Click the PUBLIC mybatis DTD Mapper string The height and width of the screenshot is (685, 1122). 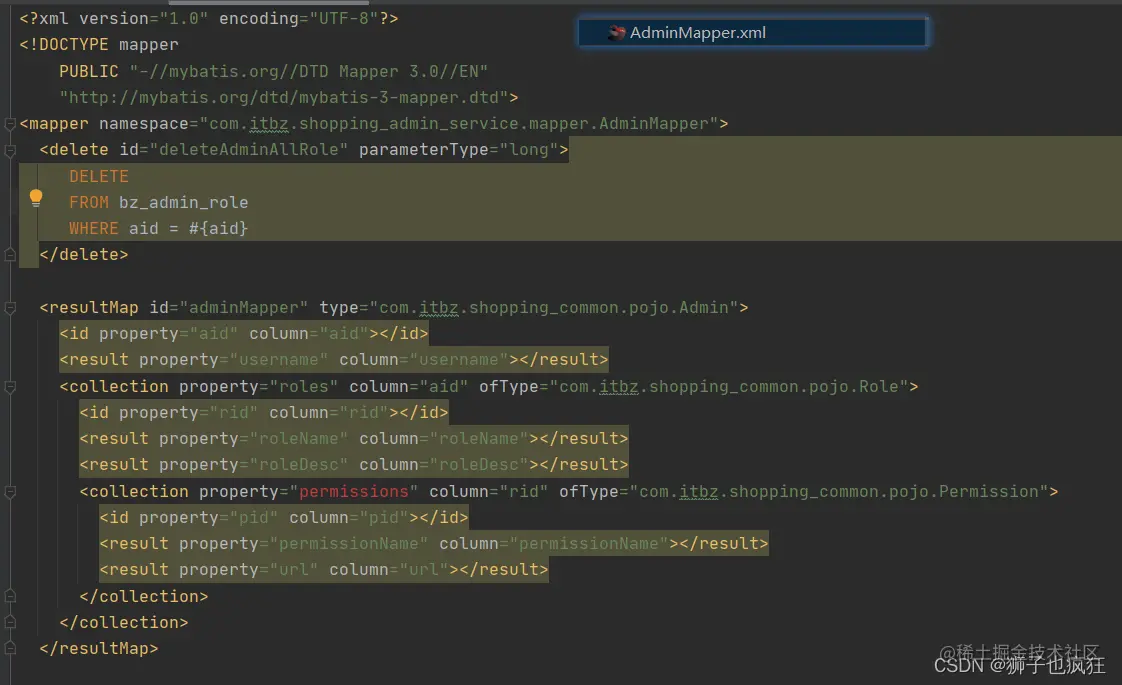(x=308, y=71)
